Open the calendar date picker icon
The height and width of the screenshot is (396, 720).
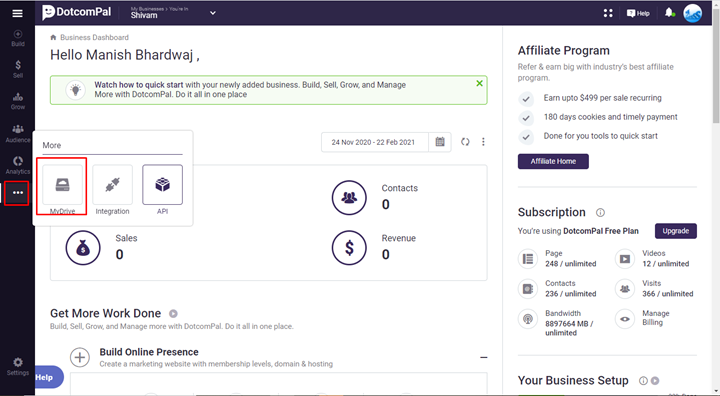click(x=440, y=142)
